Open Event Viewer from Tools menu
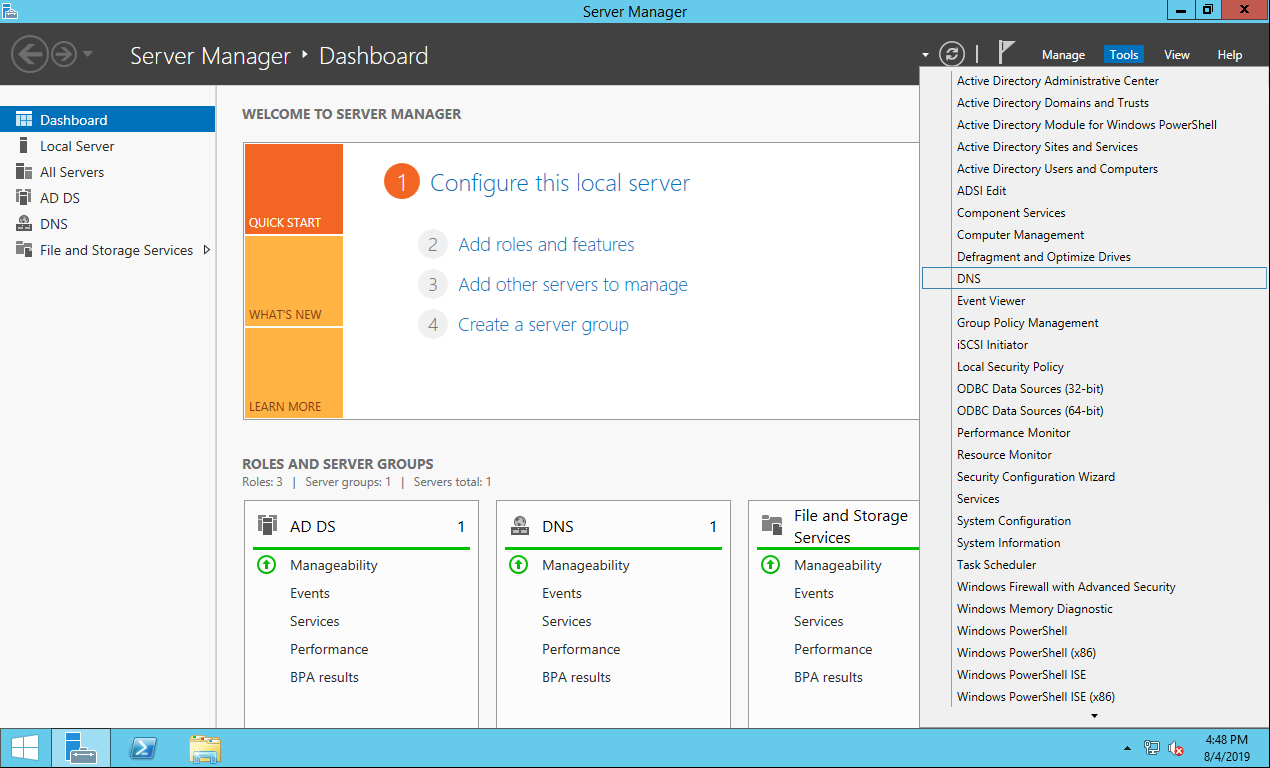 pyautogui.click(x=991, y=301)
